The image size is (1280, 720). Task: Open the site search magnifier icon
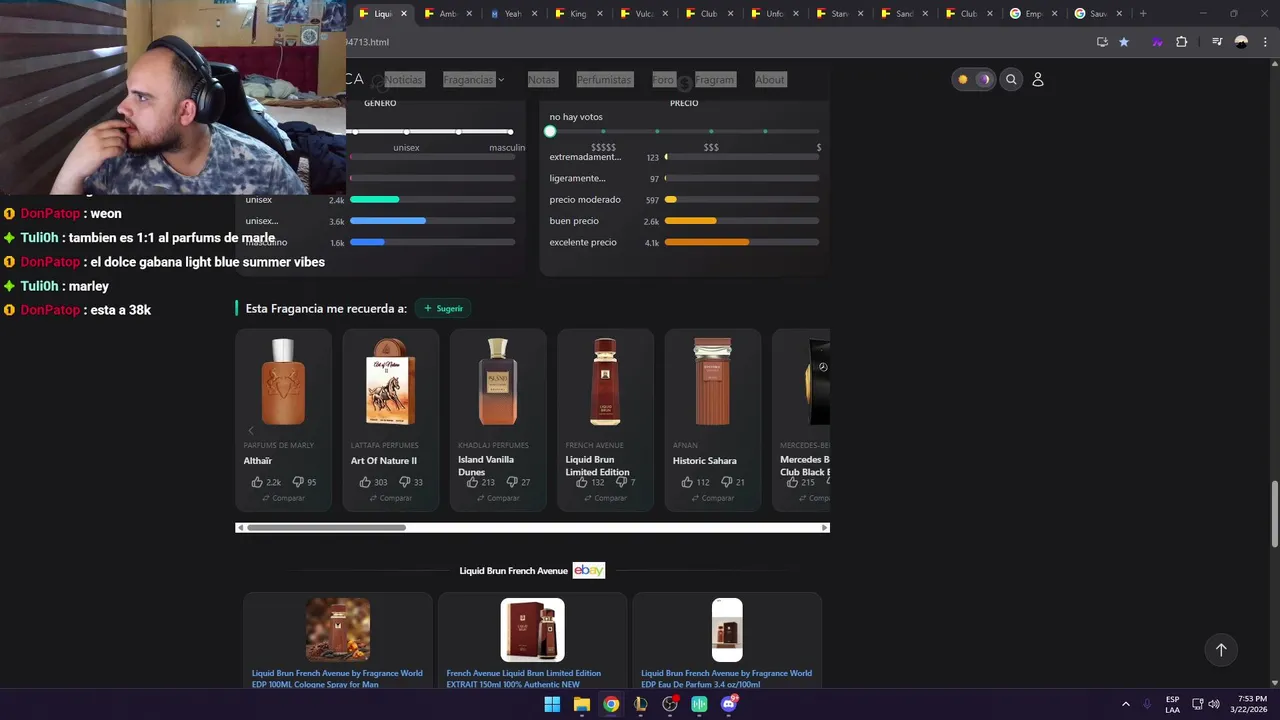click(1011, 79)
